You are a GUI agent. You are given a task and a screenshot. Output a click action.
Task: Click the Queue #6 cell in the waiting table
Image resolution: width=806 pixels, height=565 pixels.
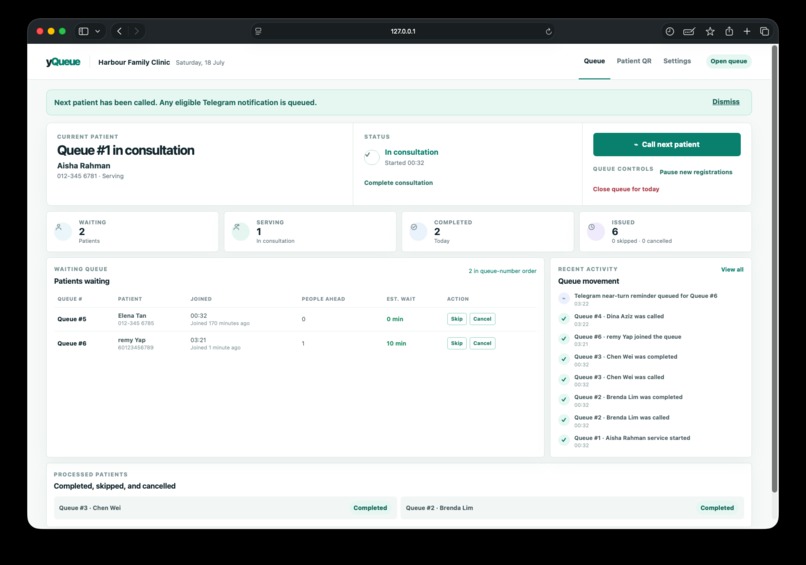point(72,343)
